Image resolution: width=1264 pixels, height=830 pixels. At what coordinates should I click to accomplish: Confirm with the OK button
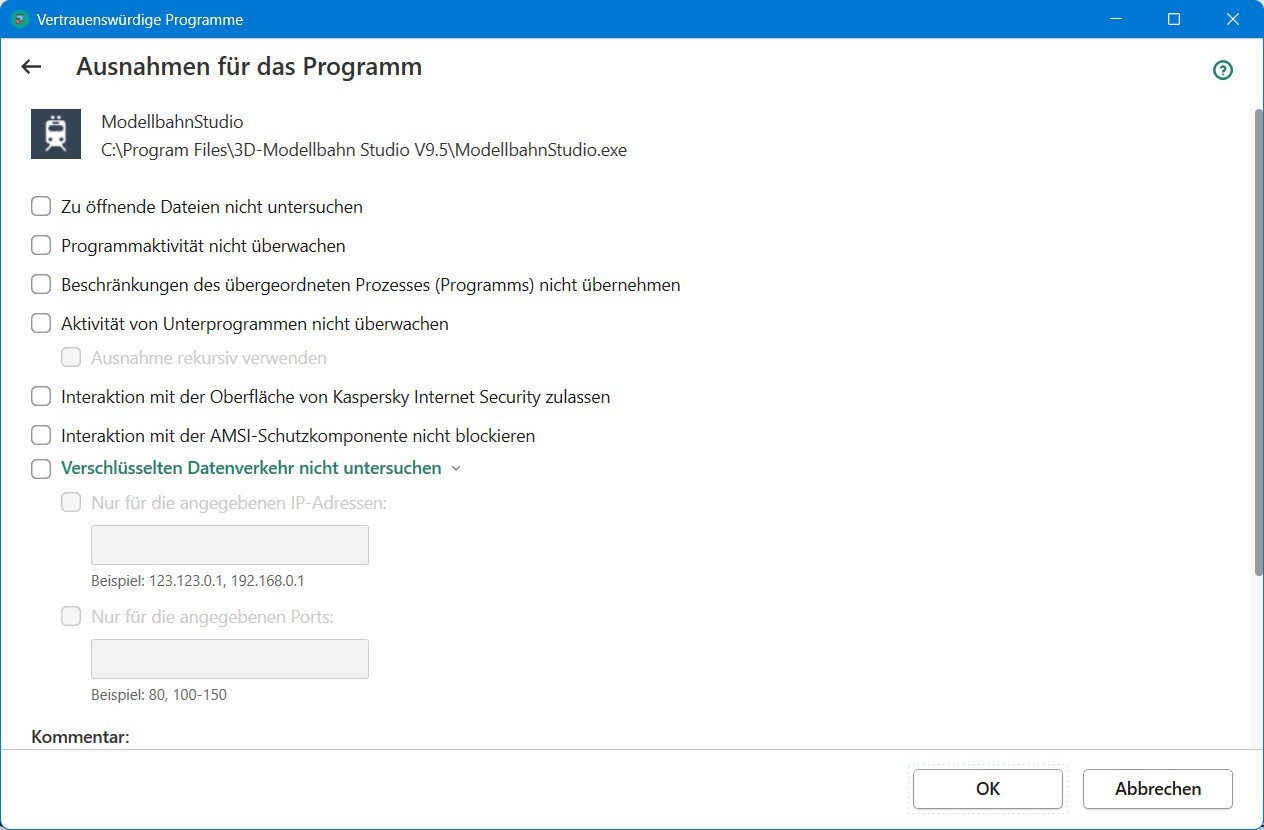(988, 789)
